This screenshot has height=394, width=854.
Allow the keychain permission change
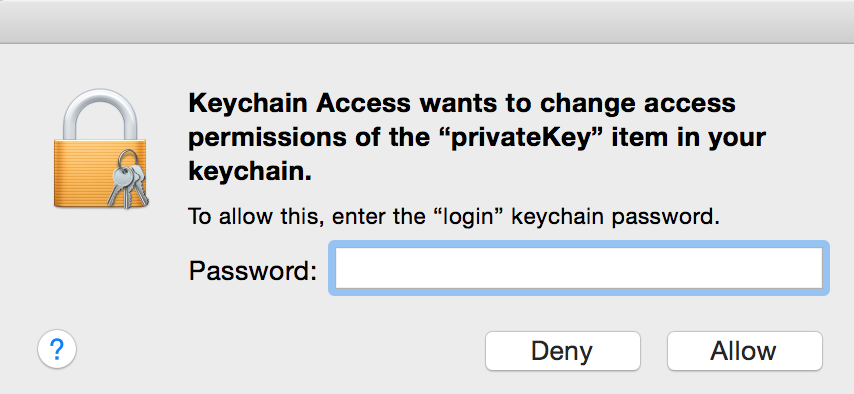click(745, 351)
